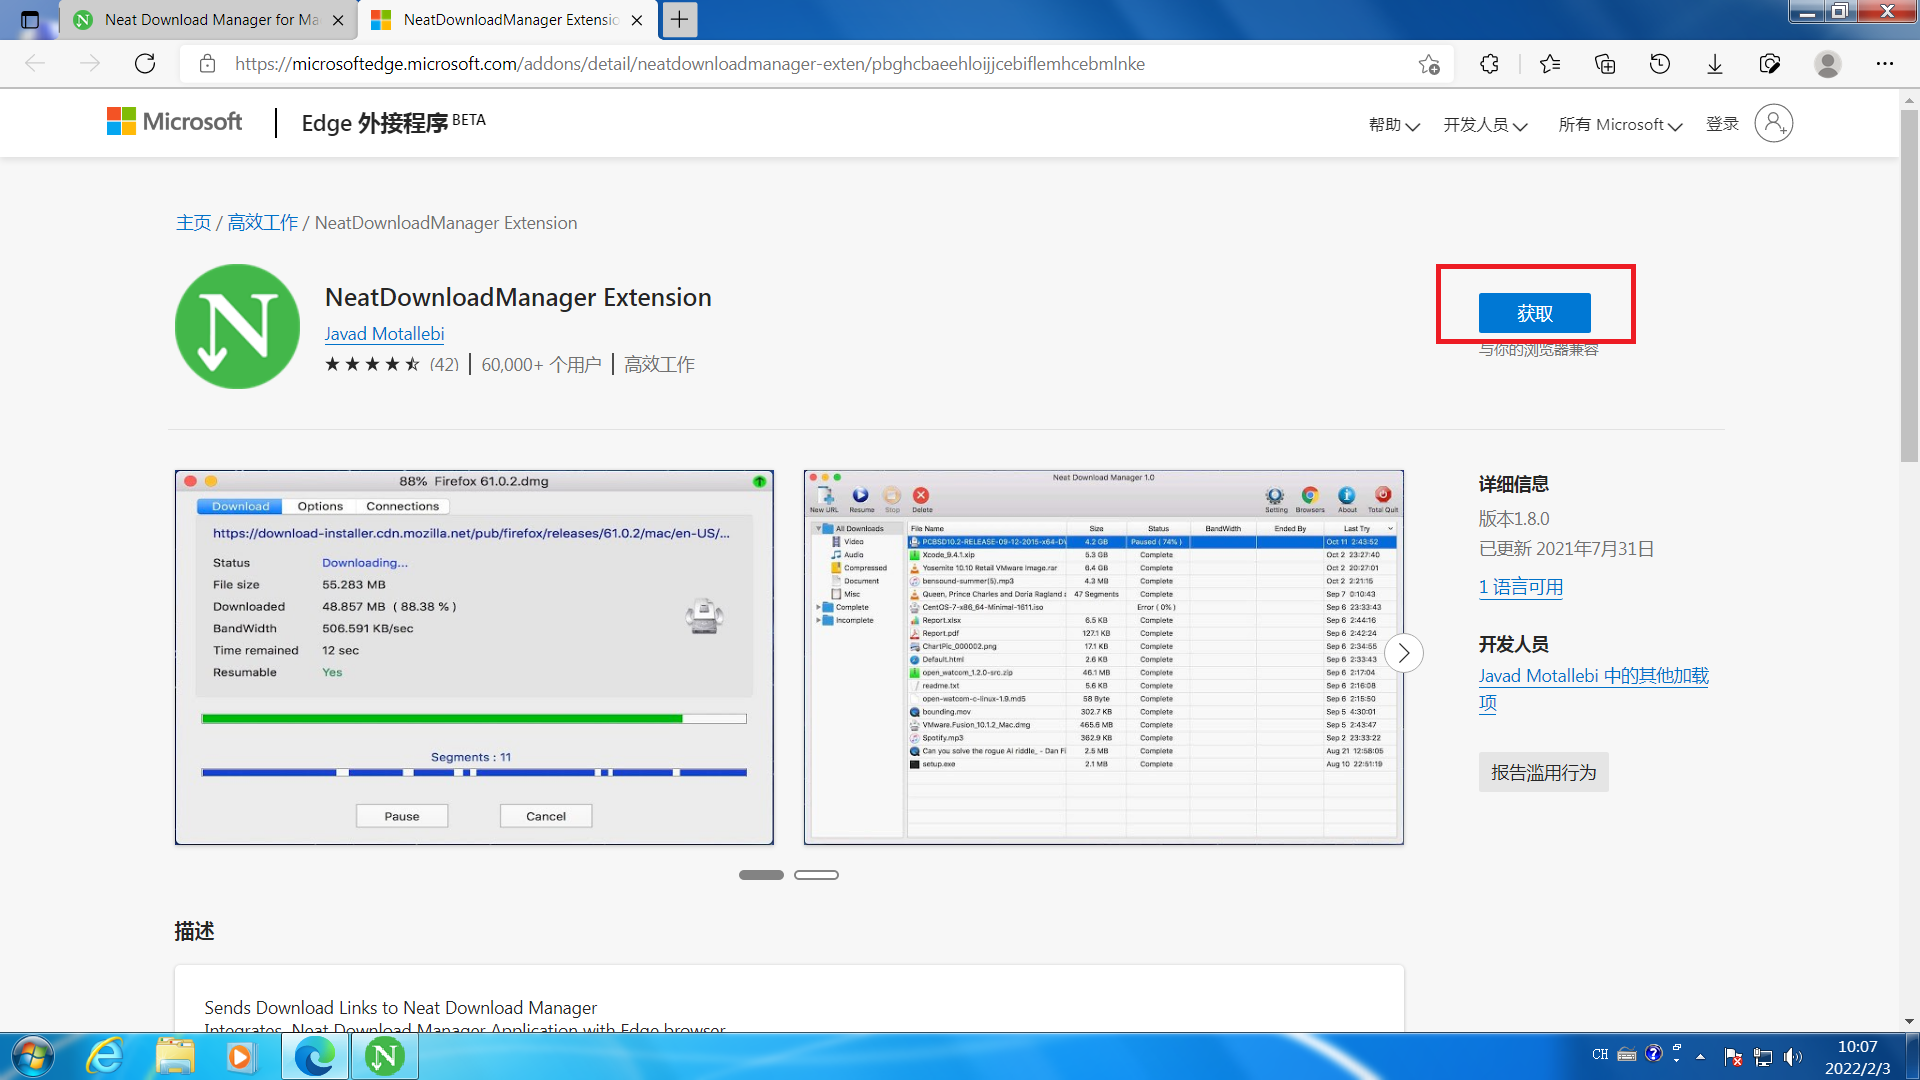Click the CH language indicator in tray
Screen dimensions: 1920x1080
1600,1055
